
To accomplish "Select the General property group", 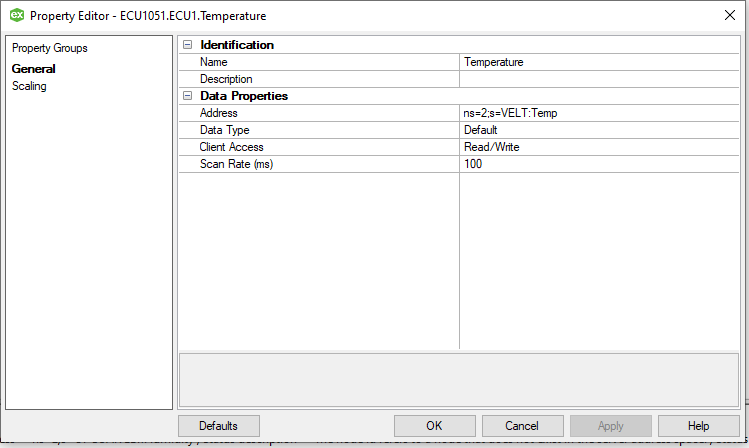I will [x=33, y=69].
